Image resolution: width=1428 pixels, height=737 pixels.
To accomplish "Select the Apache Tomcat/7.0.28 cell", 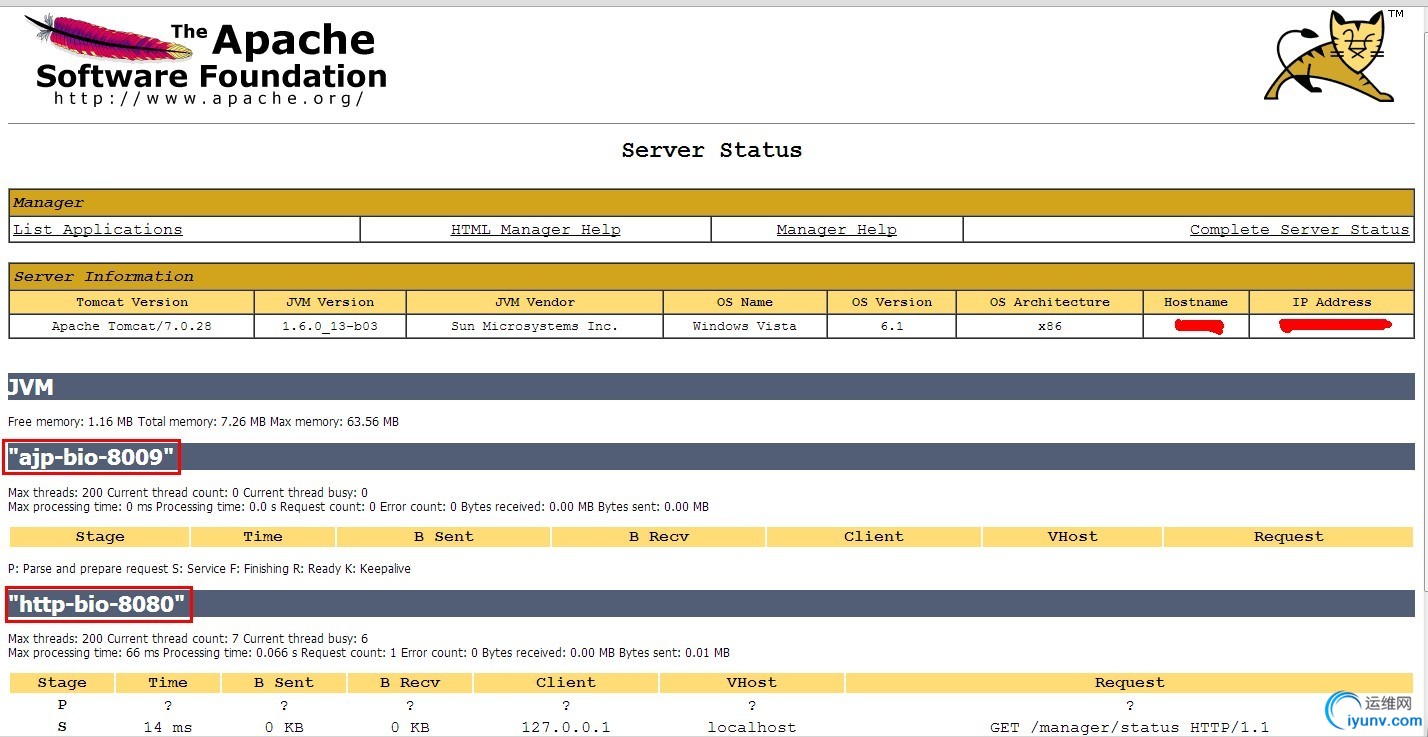I will click(132, 326).
